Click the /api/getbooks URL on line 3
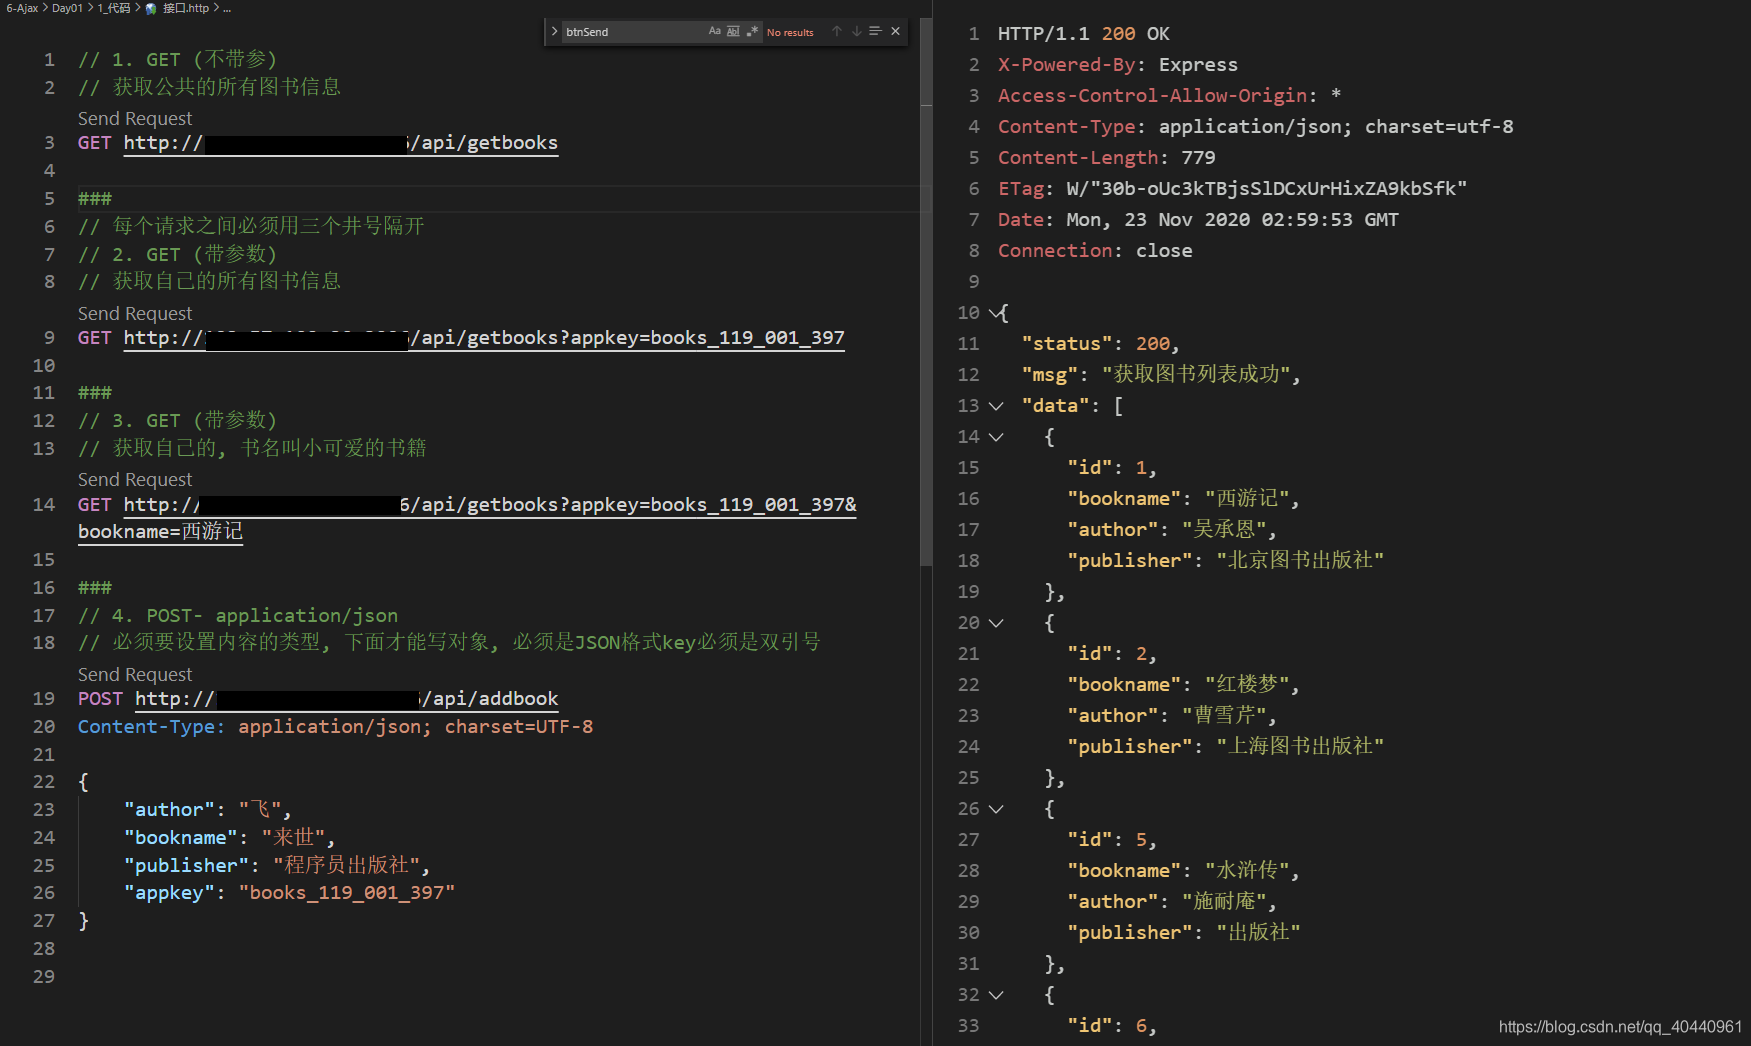This screenshot has width=1751, height=1046. [x=341, y=143]
